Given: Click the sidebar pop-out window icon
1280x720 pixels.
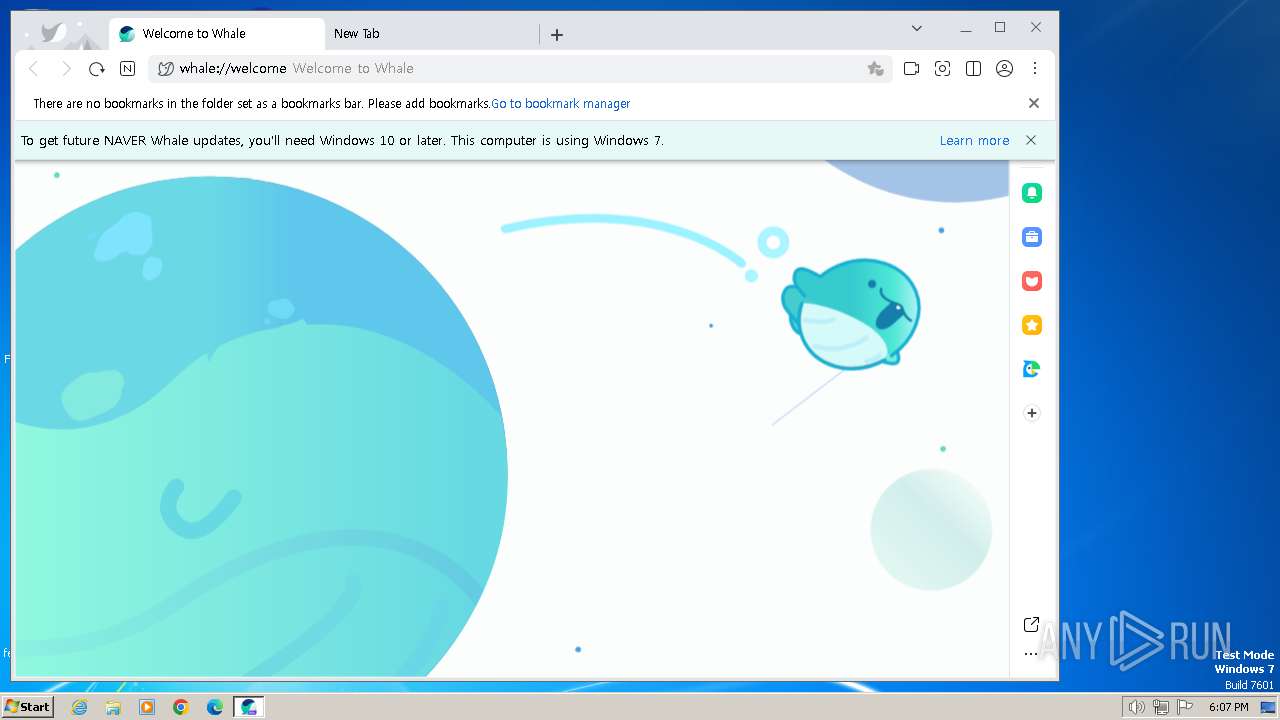Looking at the screenshot, I should tap(1031, 625).
